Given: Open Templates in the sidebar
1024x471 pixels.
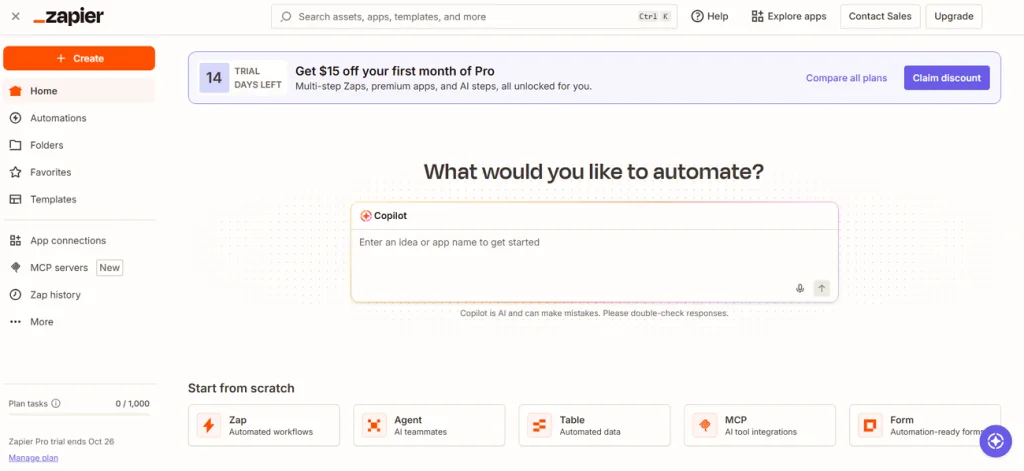Looking at the screenshot, I should [79, 199].
